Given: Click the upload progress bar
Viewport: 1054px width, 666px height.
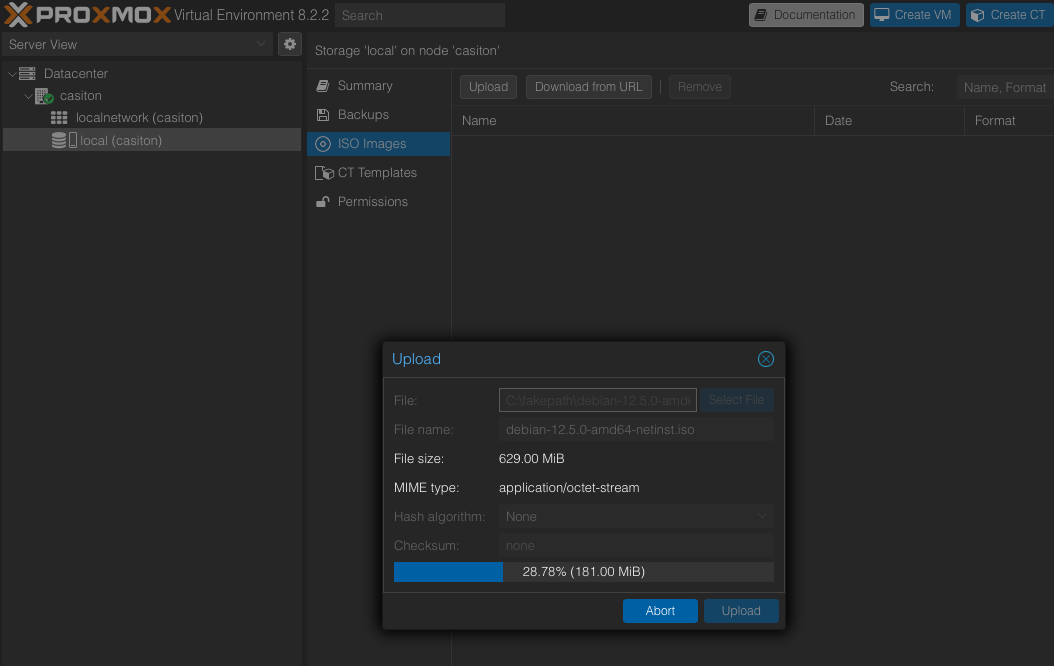Looking at the screenshot, I should pos(583,572).
